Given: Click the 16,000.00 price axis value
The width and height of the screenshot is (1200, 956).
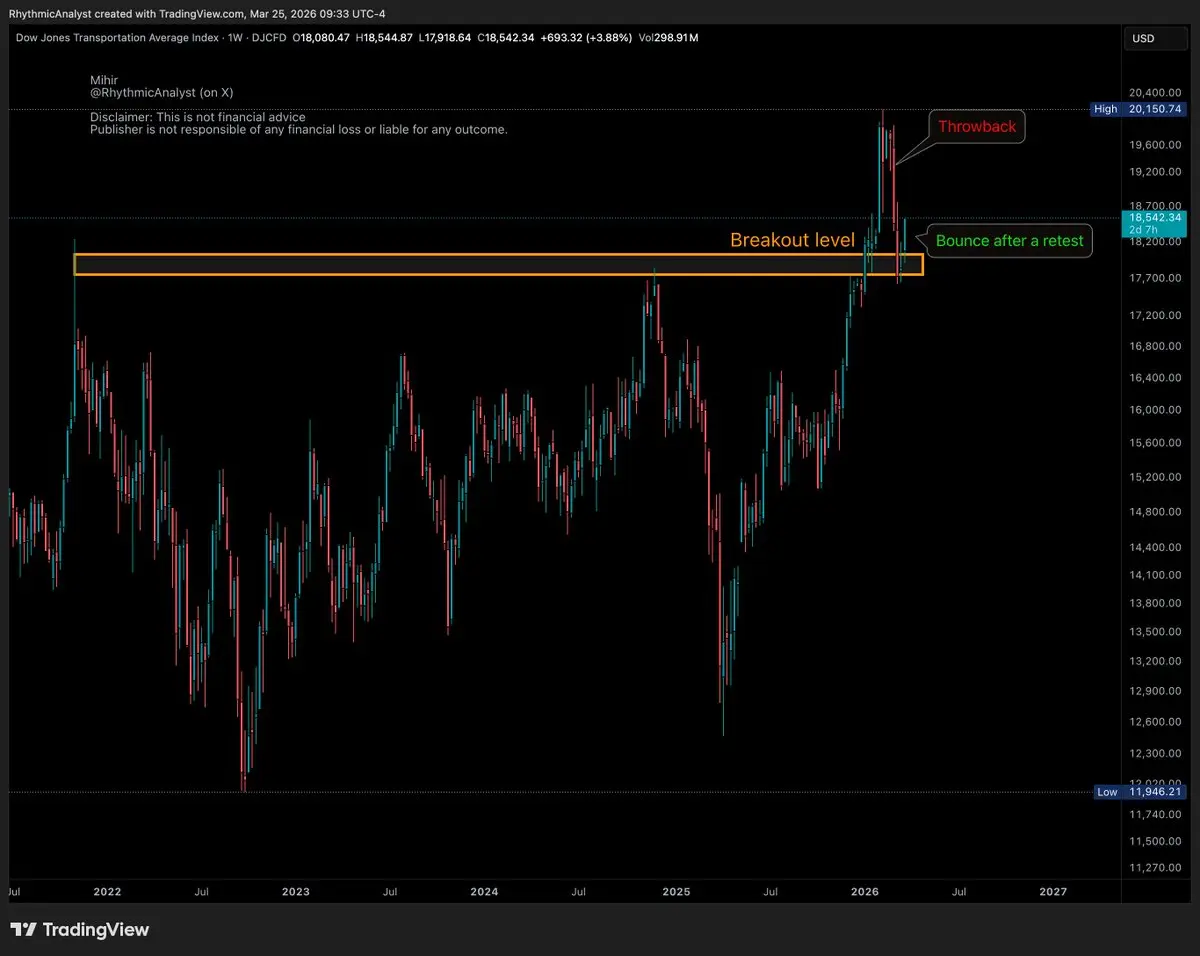Looking at the screenshot, I should pos(1156,410).
